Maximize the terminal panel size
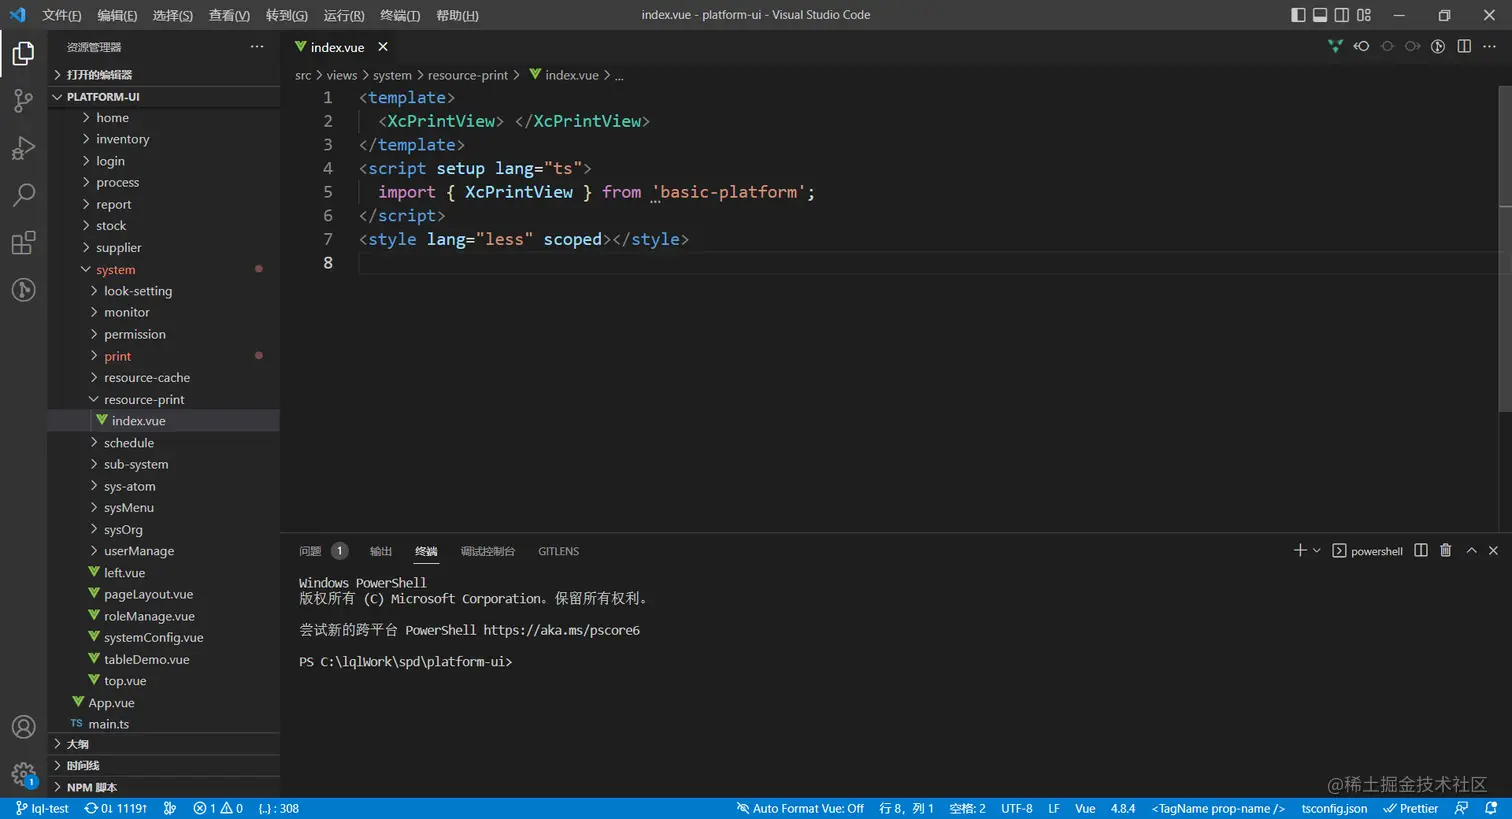 coord(1471,550)
